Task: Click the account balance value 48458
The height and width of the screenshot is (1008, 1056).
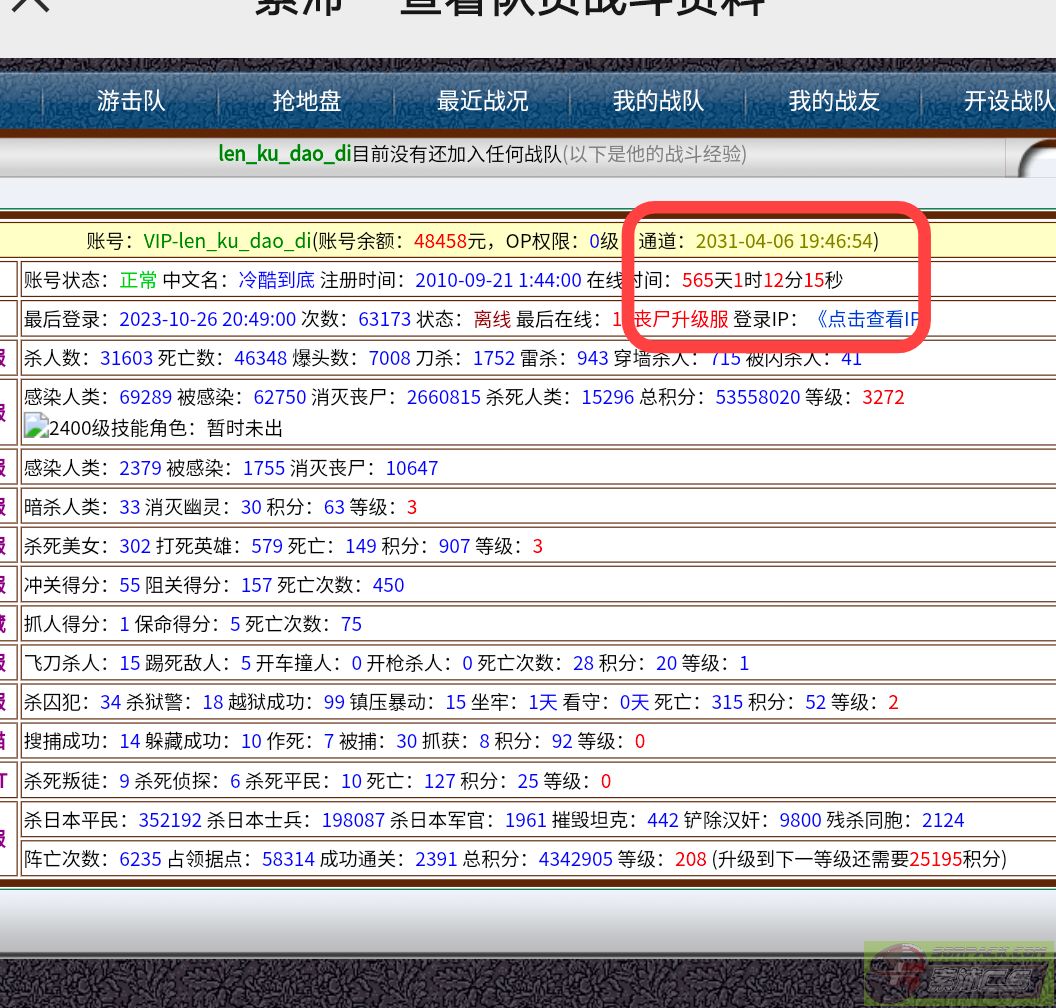Action: 441,241
